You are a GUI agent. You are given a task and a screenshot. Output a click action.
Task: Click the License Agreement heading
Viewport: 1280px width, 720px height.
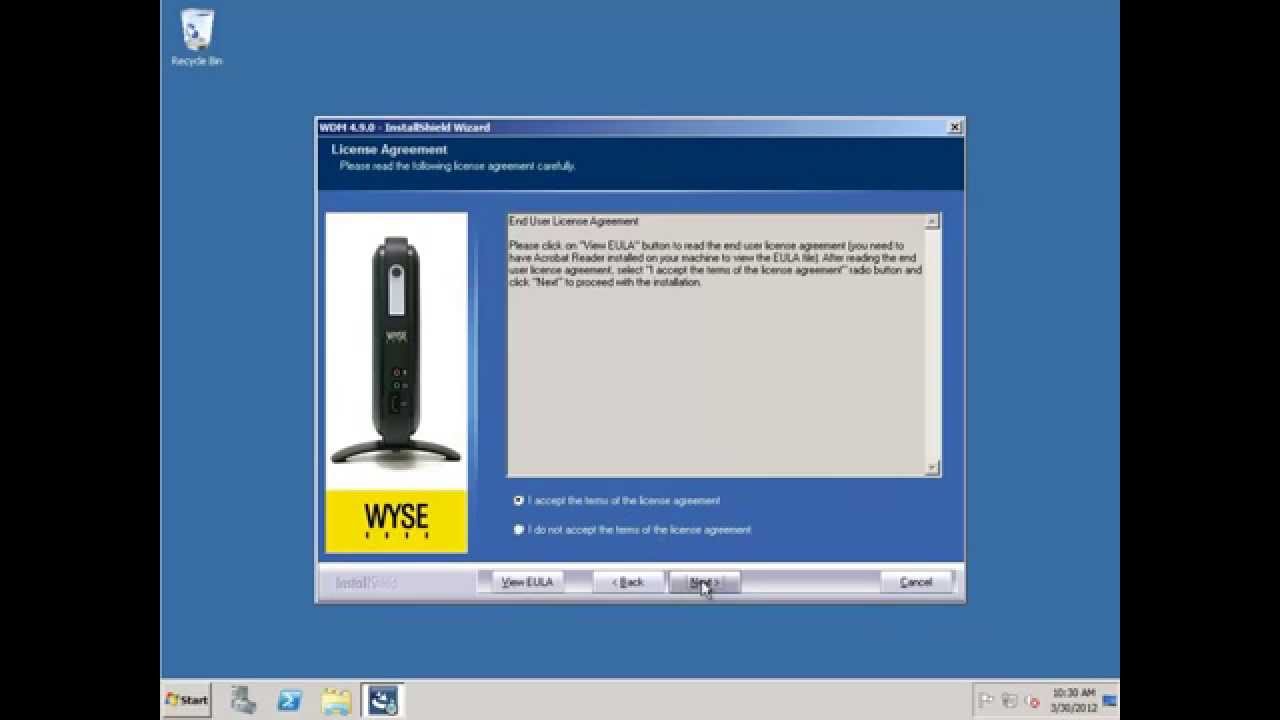[x=389, y=149]
